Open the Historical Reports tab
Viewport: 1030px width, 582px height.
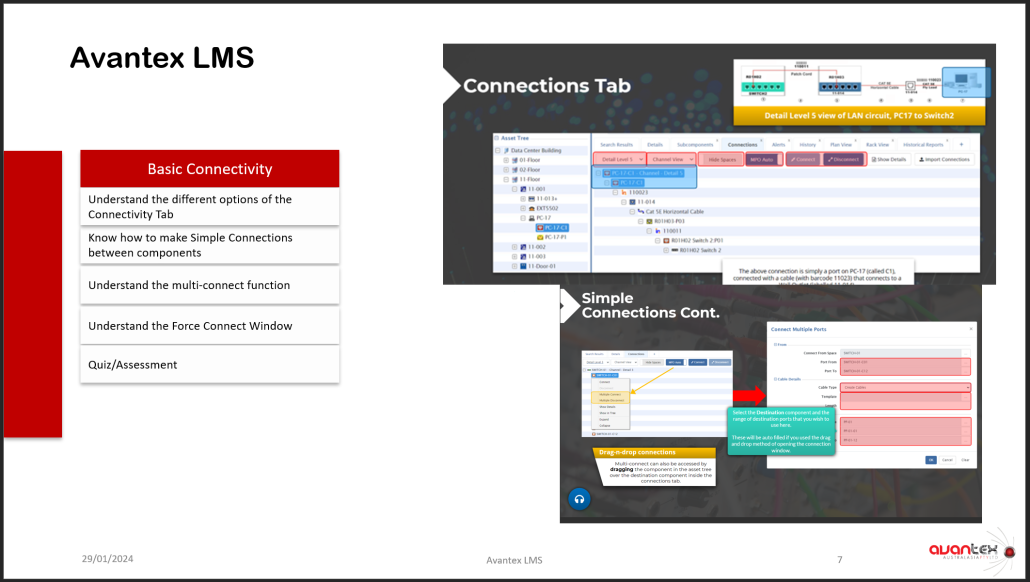tap(922, 145)
